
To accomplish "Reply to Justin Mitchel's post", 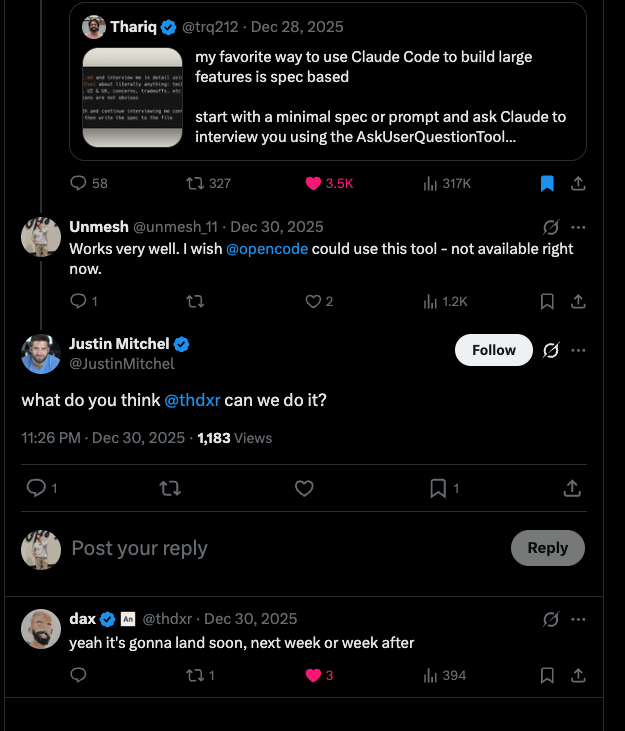I will pos(36,488).
